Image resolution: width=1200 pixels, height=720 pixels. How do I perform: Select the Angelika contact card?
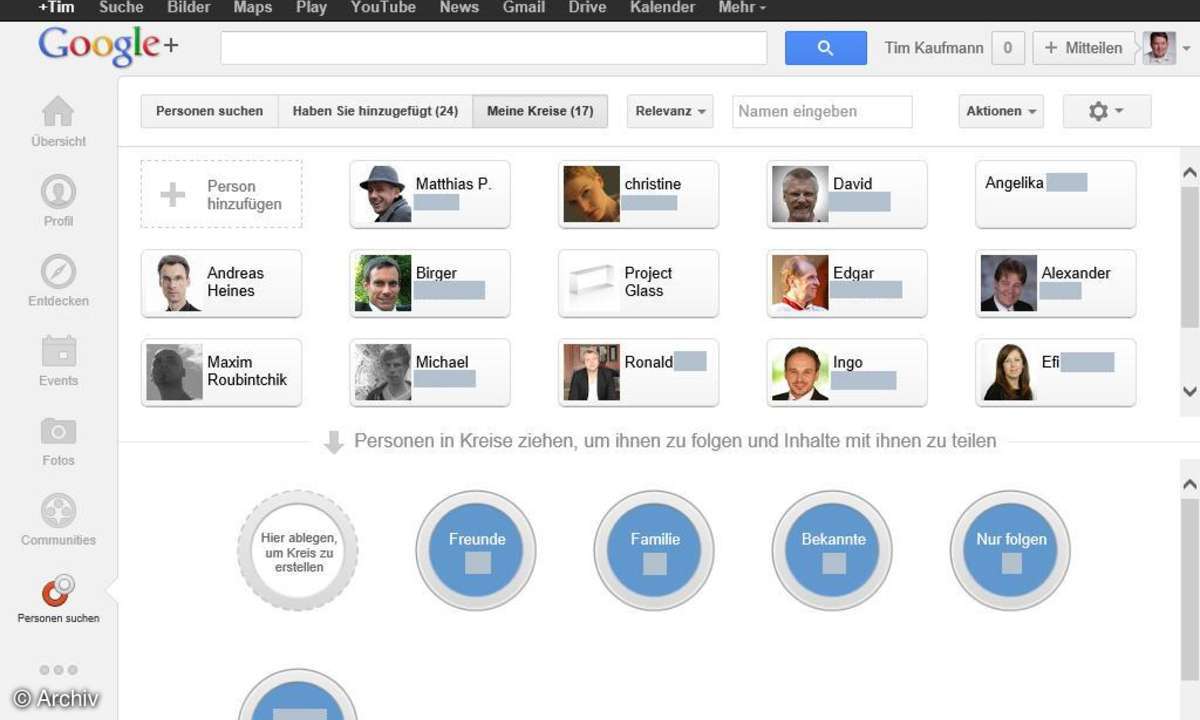coord(1056,194)
